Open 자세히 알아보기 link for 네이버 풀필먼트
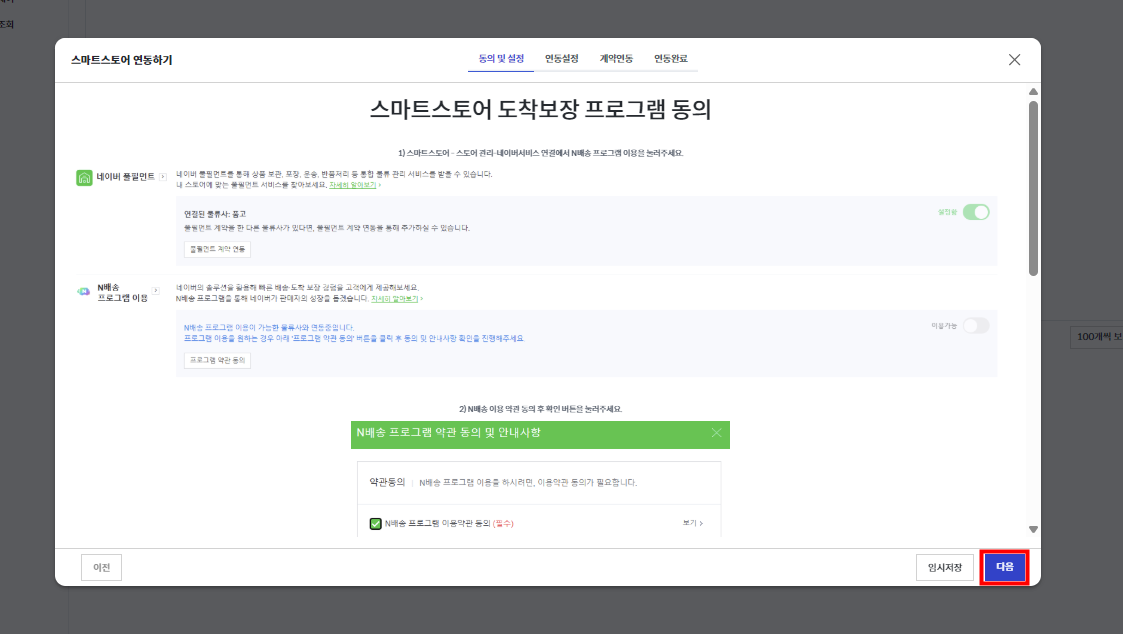Viewport: 1123px width, 634px height. pyautogui.click(x=352, y=185)
